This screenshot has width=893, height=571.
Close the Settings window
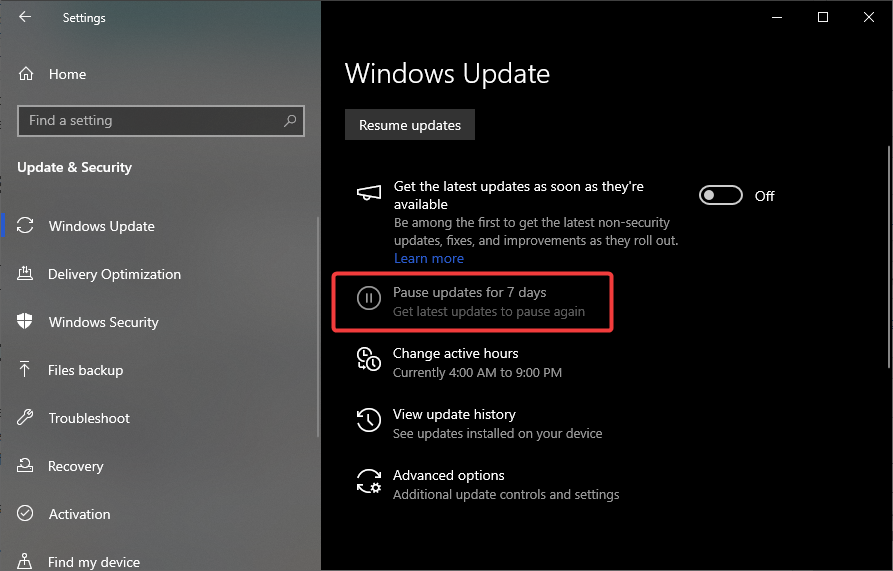pyautogui.click(x=869, y=17)
